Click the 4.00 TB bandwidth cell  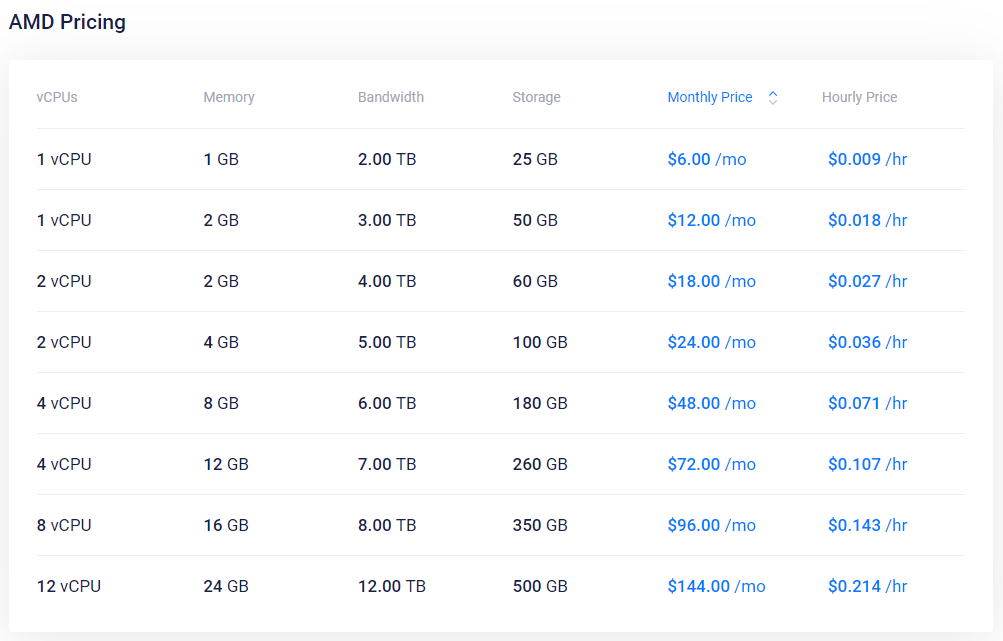[387, 281]
